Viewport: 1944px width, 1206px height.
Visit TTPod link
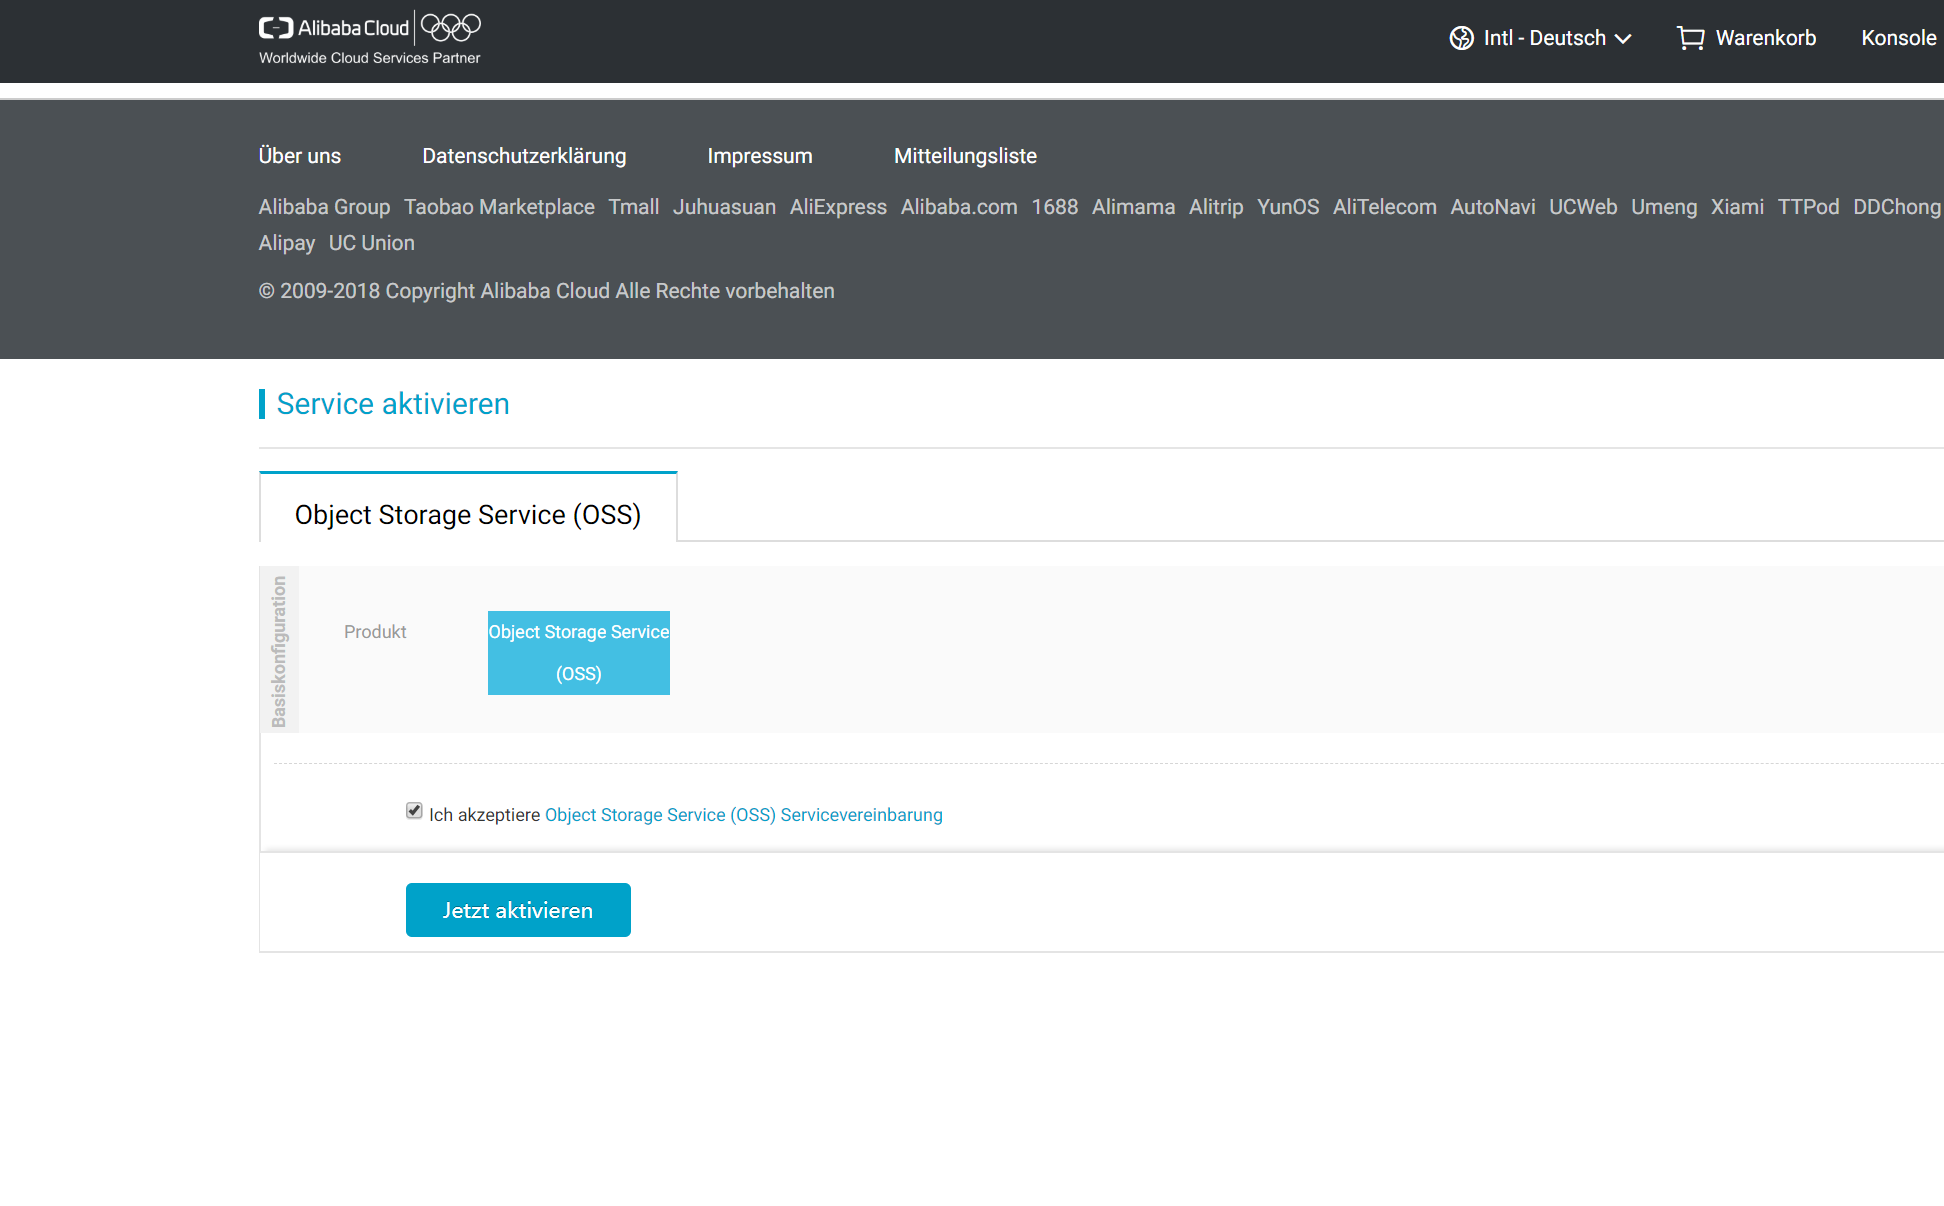tap(1808, 207)
